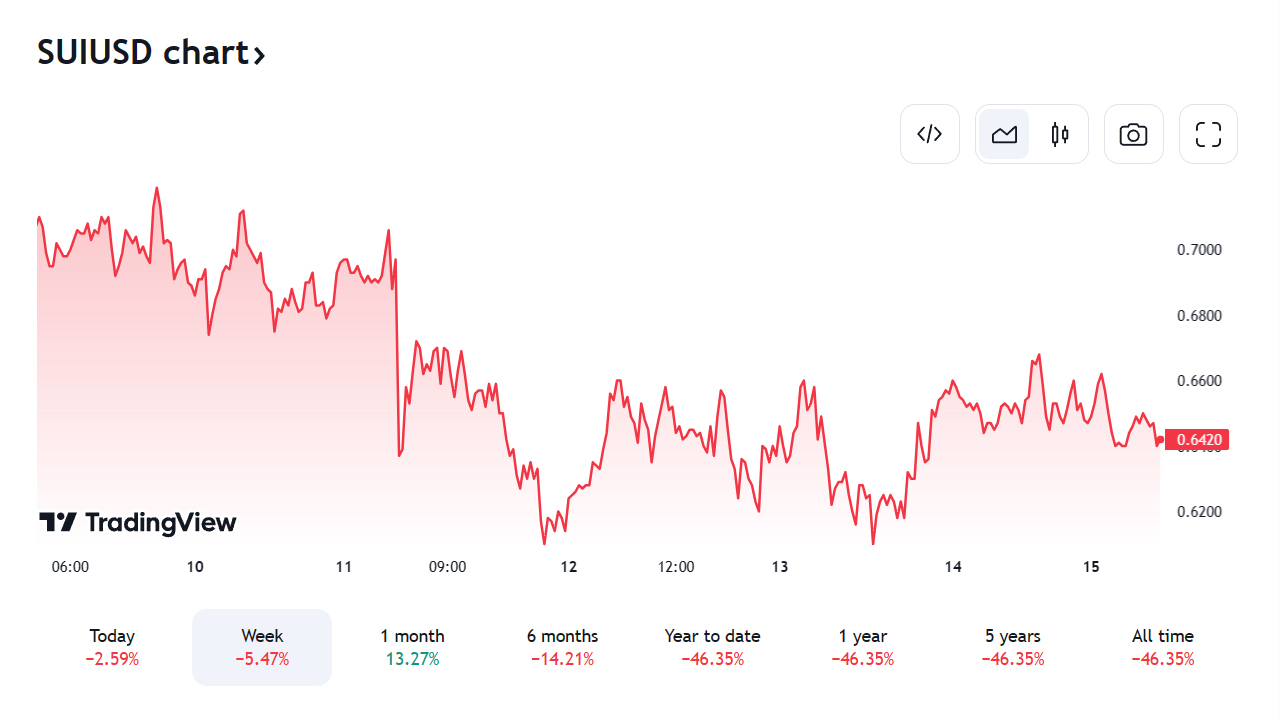
Task: Show the 5 years range
Action: 1012,647
